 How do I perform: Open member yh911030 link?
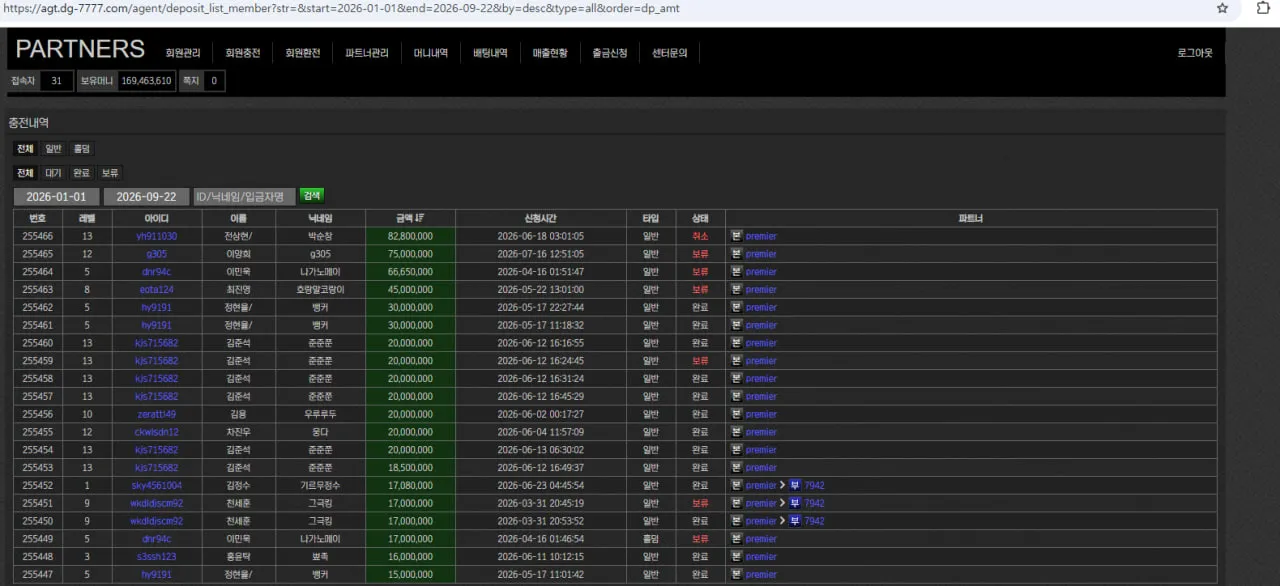157,236
